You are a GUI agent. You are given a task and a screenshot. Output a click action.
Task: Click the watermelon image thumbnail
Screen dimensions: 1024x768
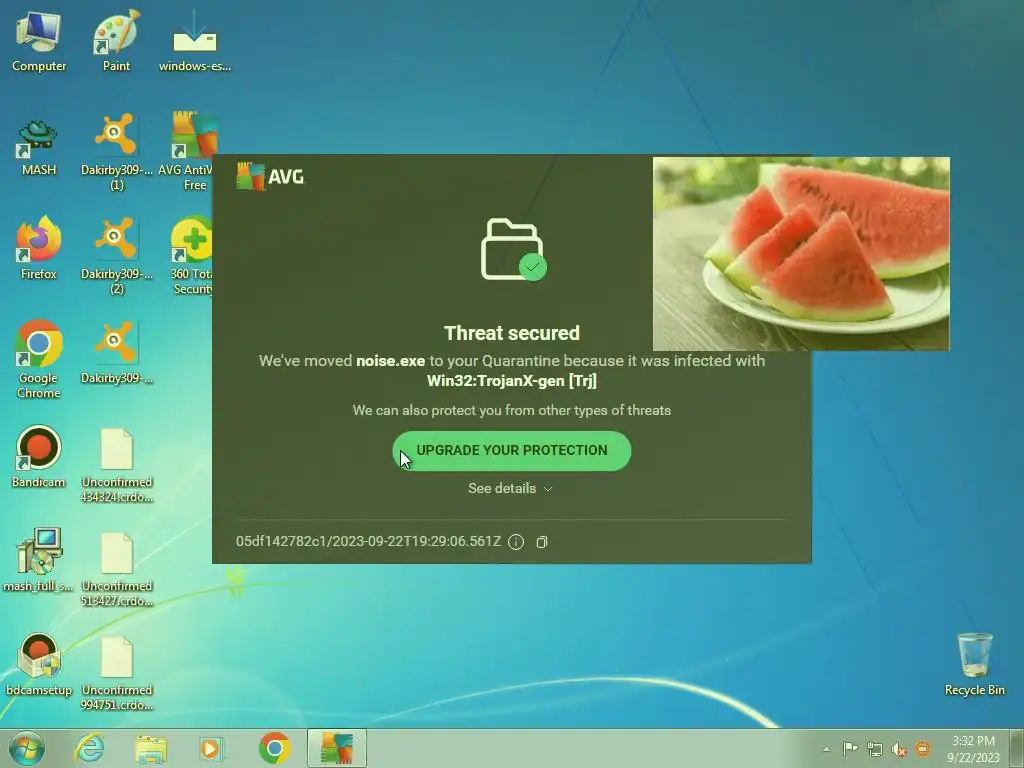point(801,254)
